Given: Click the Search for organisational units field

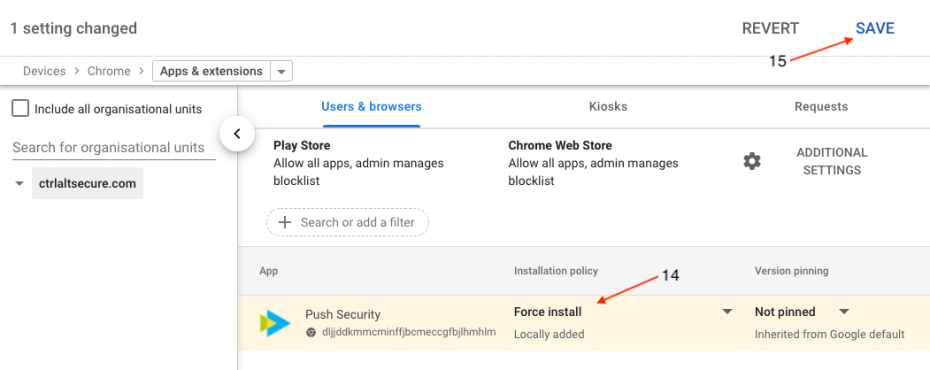Looking at the screenshot, I should [x=114, y=147].
